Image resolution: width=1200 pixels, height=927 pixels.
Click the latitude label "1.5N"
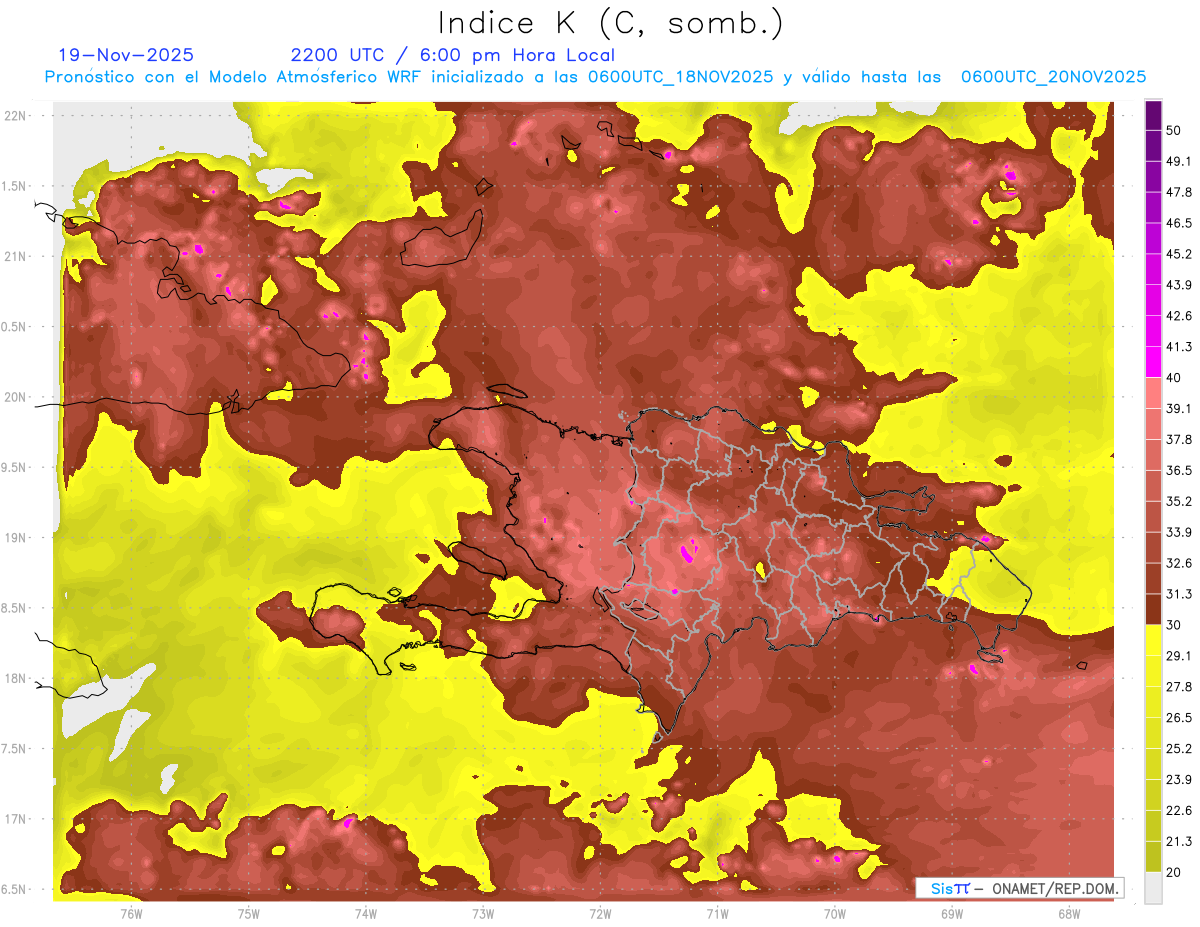pos(15,186)
